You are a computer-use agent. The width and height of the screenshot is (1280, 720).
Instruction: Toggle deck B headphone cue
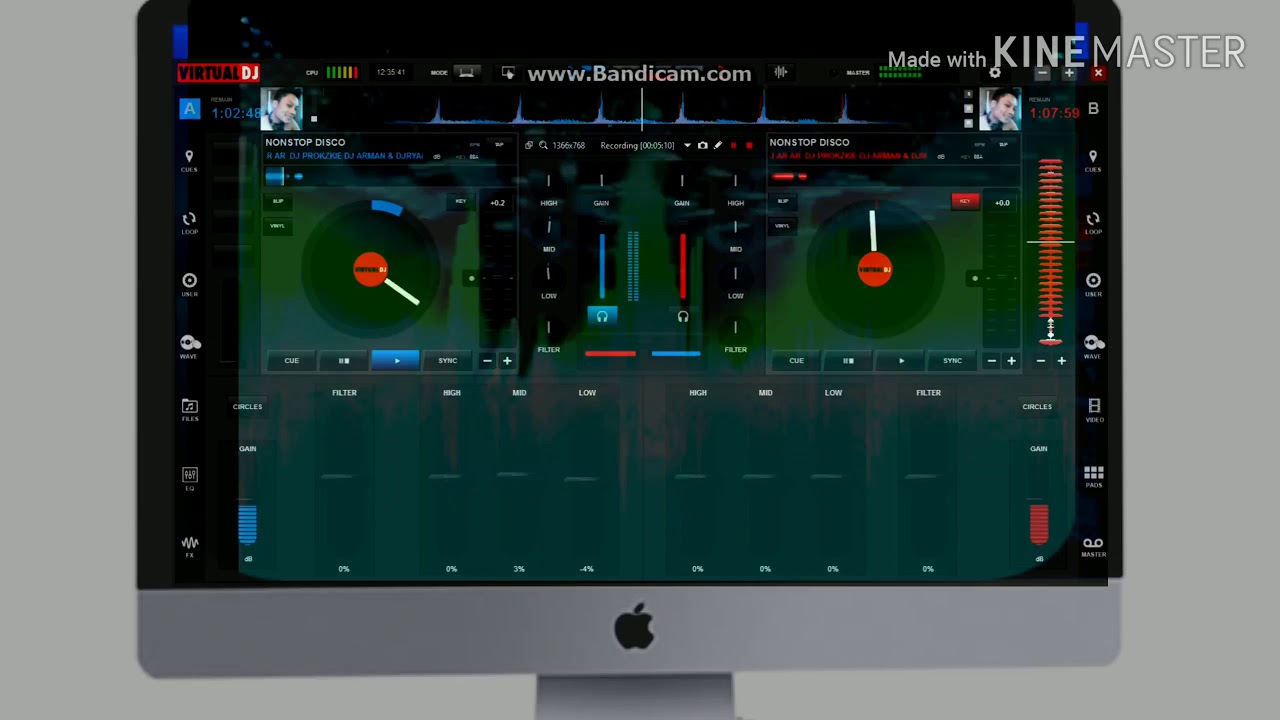(683, 316)
